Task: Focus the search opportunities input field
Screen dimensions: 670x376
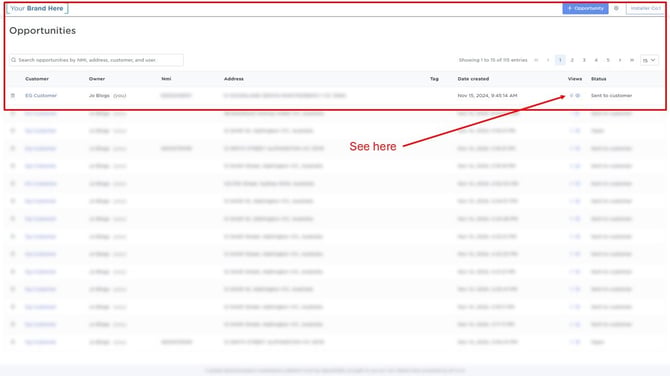Action: pos(96,60)
